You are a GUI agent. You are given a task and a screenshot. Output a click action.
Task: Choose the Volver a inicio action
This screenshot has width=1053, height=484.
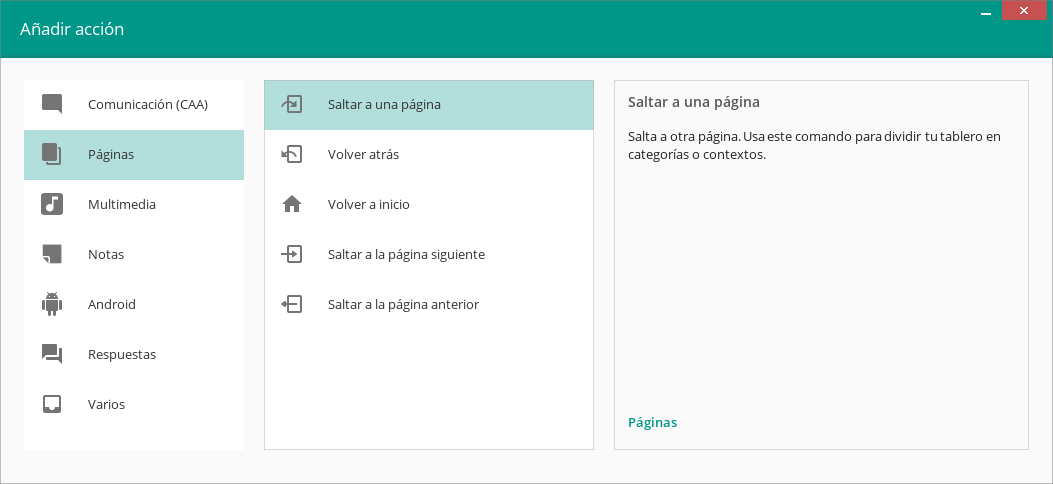(429, 205)
